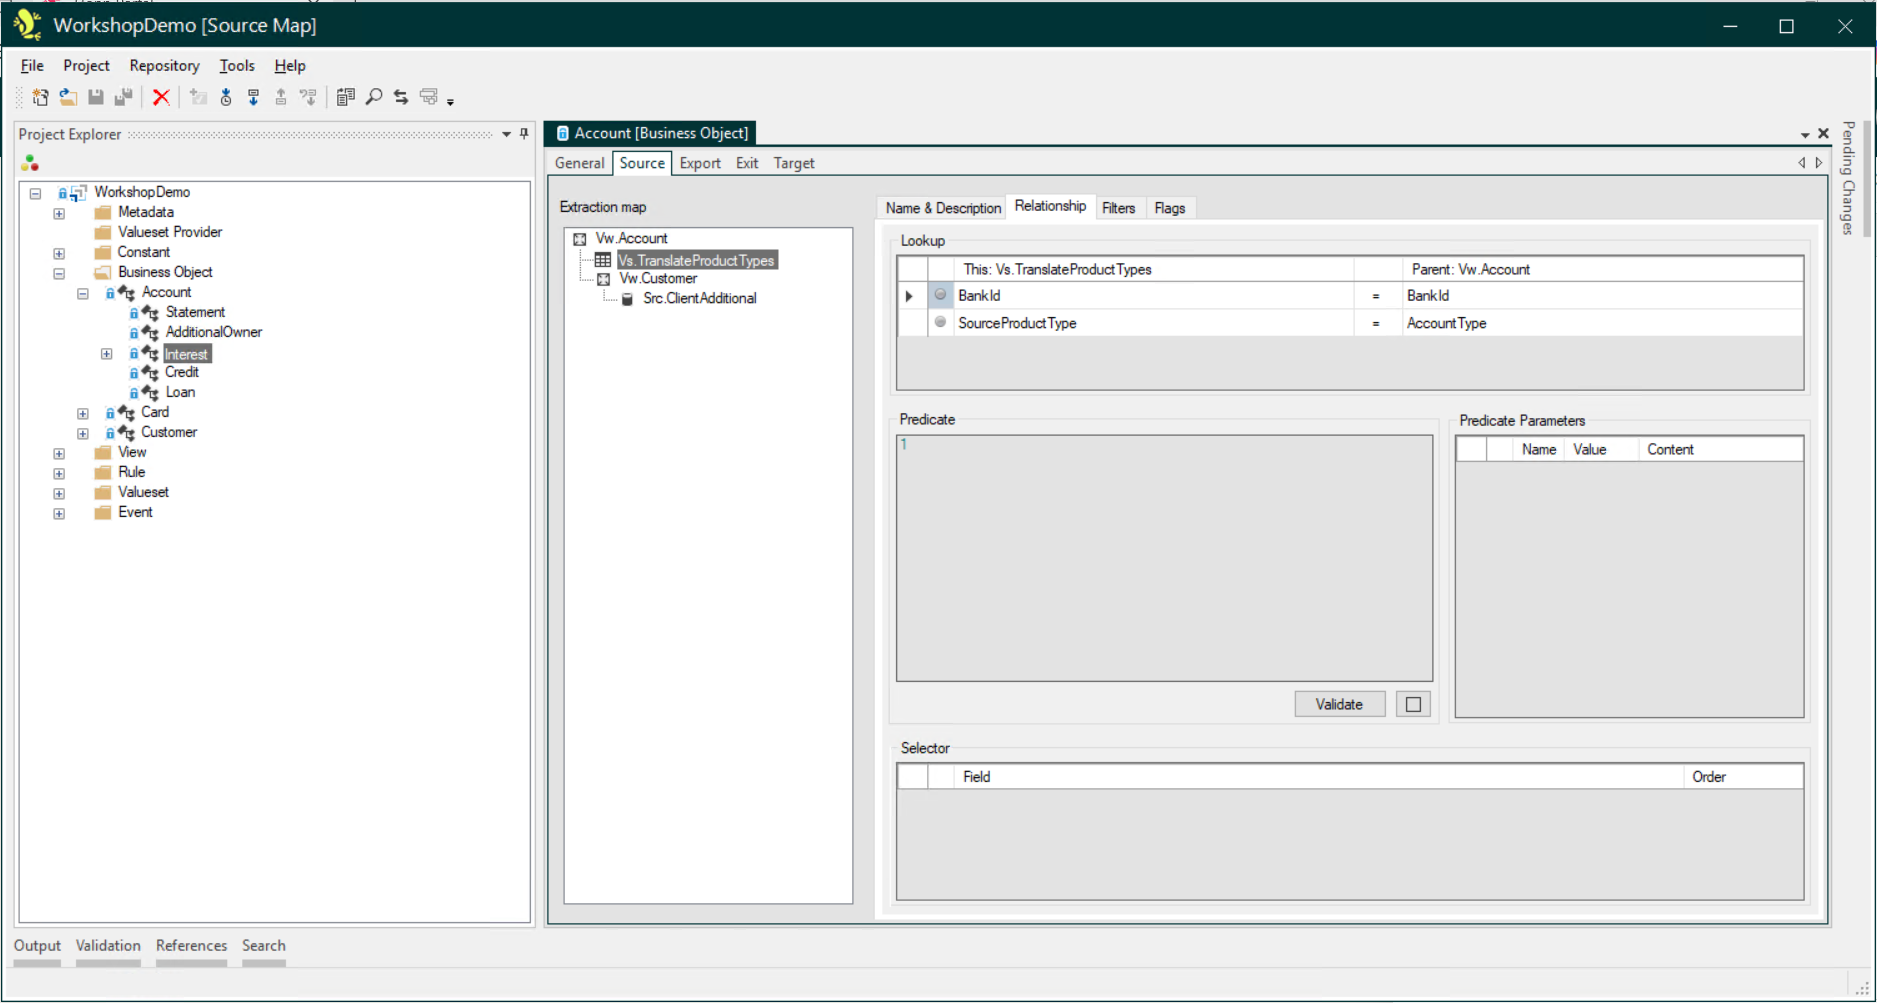
Task: Open the Repository menu
Action: click(163, 65)
